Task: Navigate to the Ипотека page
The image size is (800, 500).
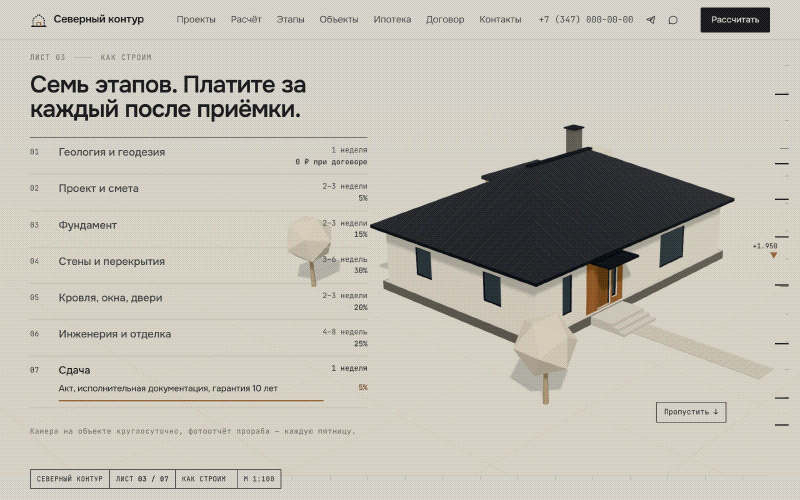Action: pyautogui.click(x=392, y=19)
